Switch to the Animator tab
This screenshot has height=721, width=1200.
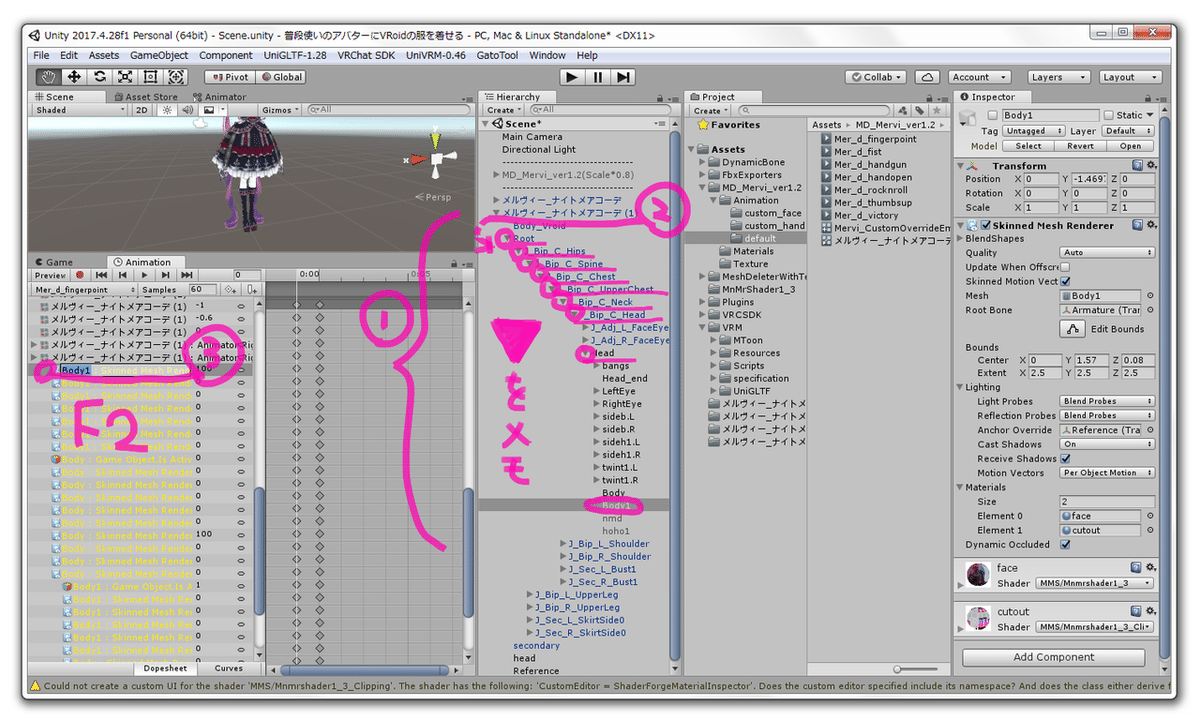click(220, 97)
